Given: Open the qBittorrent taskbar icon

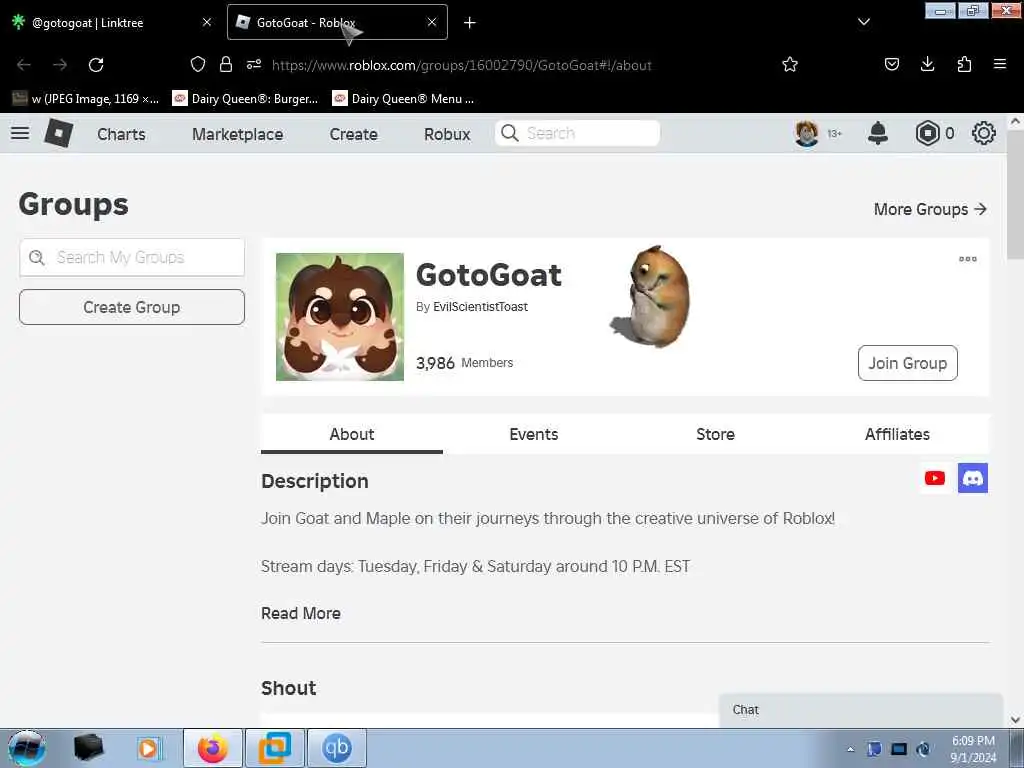Looking at the screenshot, I should pyautogui.click(x=337, y=748).
